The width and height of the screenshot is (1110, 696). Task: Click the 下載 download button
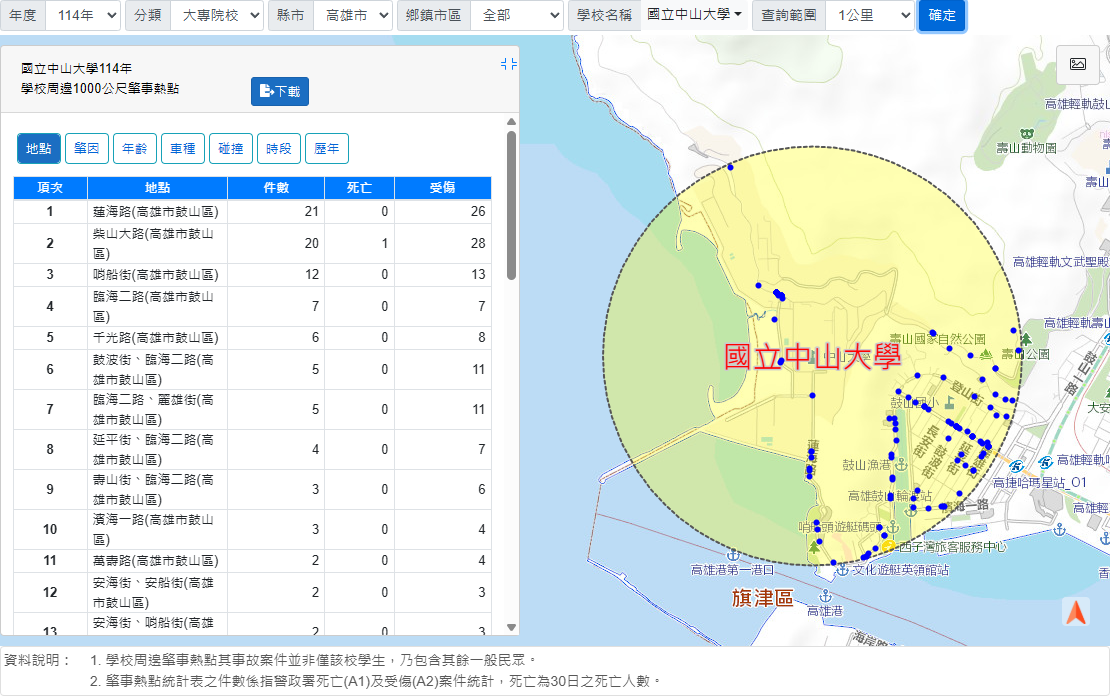(280, 91)
